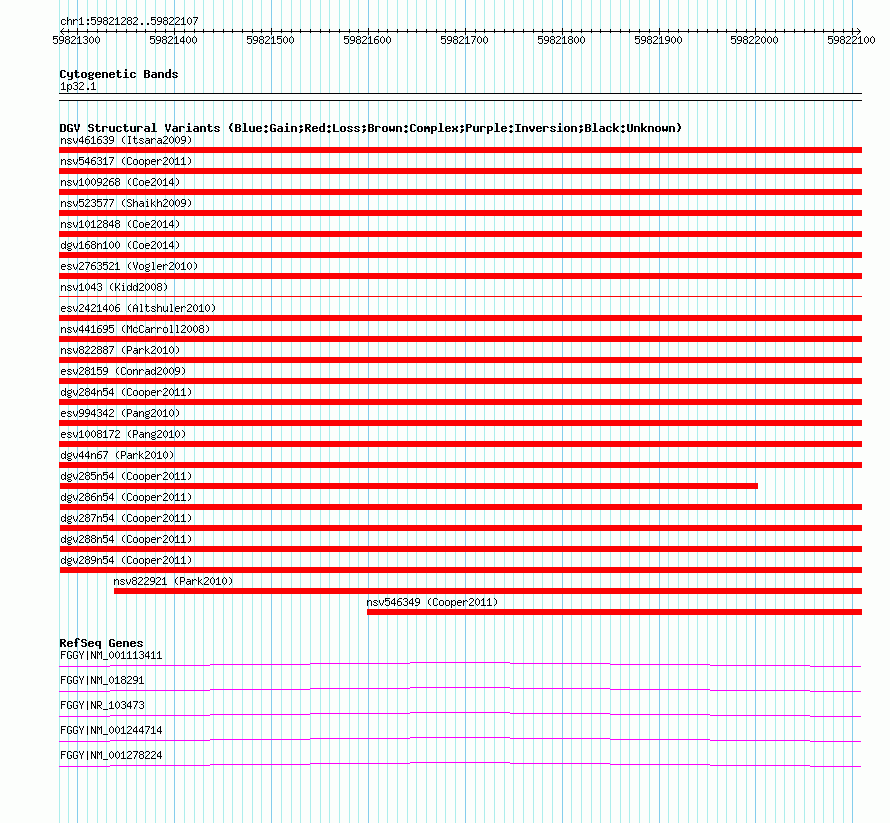Select the esv994342 (Pang2010) label
The height and width of the screenshot is (823, 890).
(120, 413)
